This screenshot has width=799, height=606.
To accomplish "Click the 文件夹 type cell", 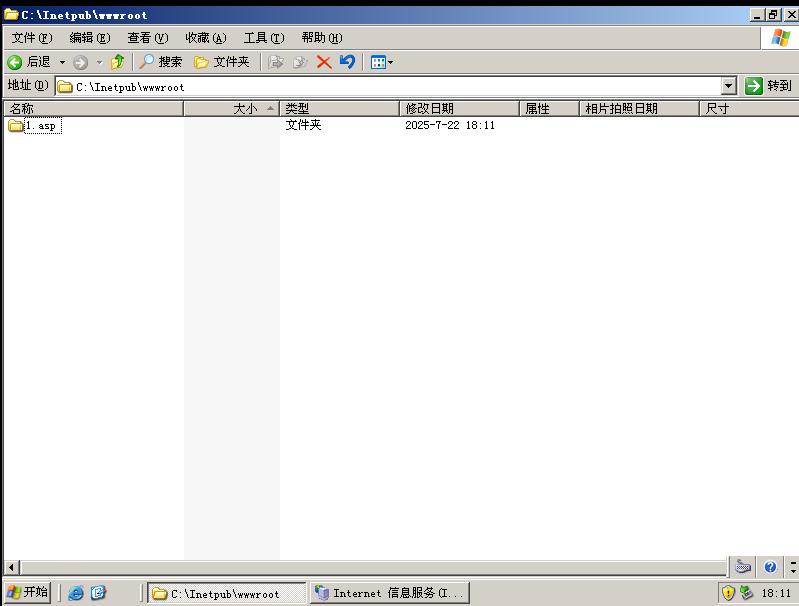I will (303, 125).
